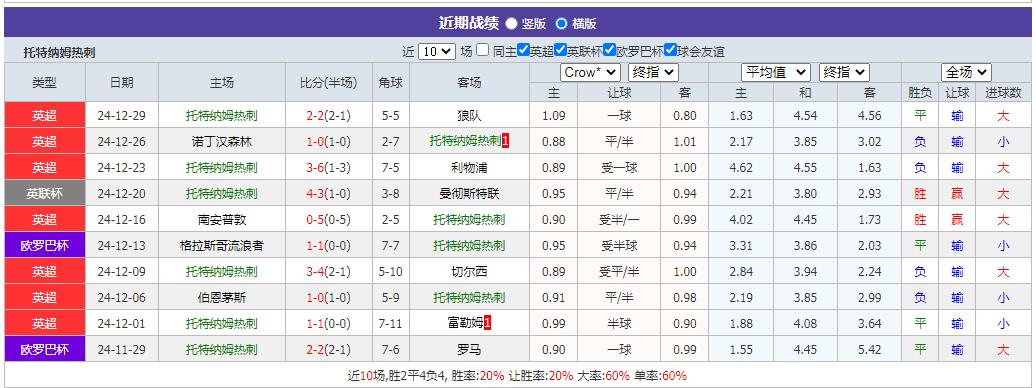The width and height of the screenshot is (1036, 388).
Task: Toggle the 欧罗巴杯 filter checkbox
Action: point(610,50)
